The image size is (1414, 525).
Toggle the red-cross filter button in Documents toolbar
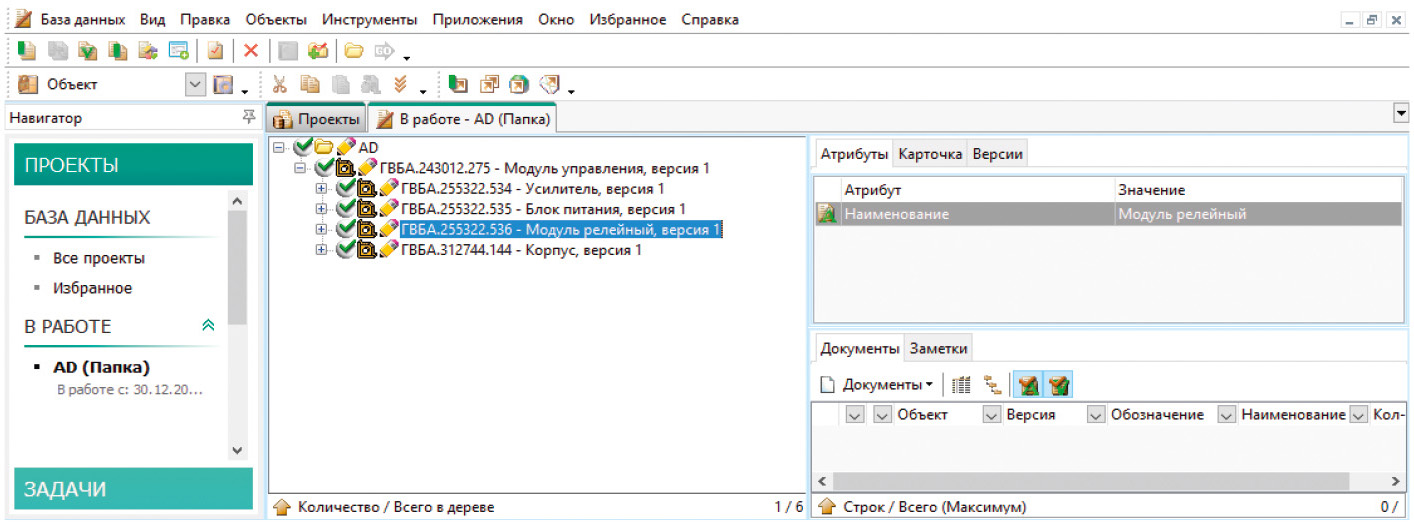(x=1027, y=384)
